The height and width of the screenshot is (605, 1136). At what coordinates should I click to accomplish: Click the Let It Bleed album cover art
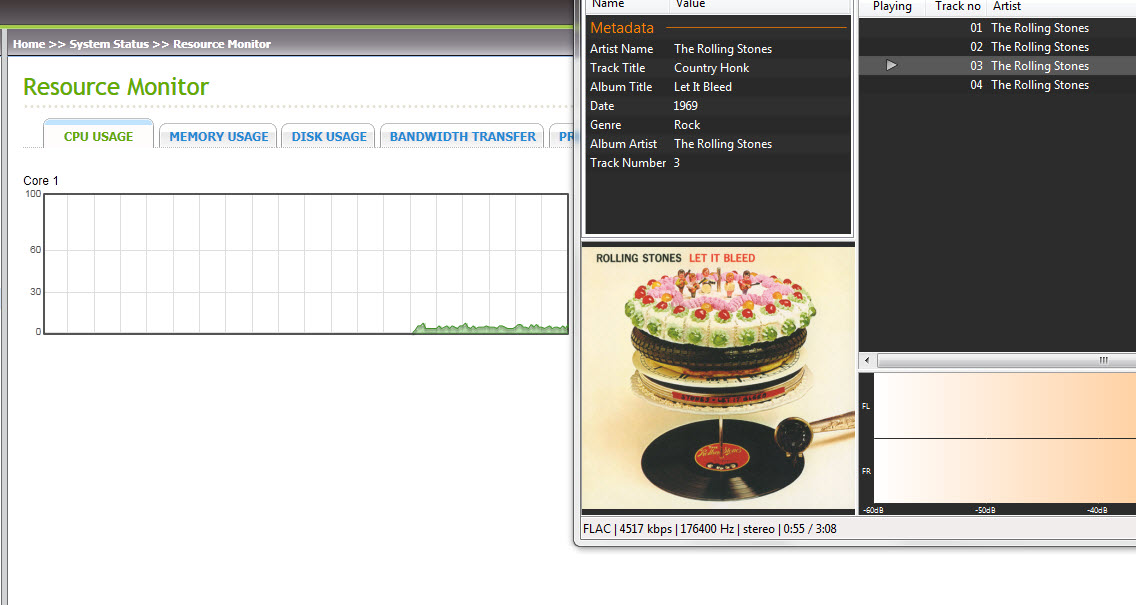[x=718, y=377]
